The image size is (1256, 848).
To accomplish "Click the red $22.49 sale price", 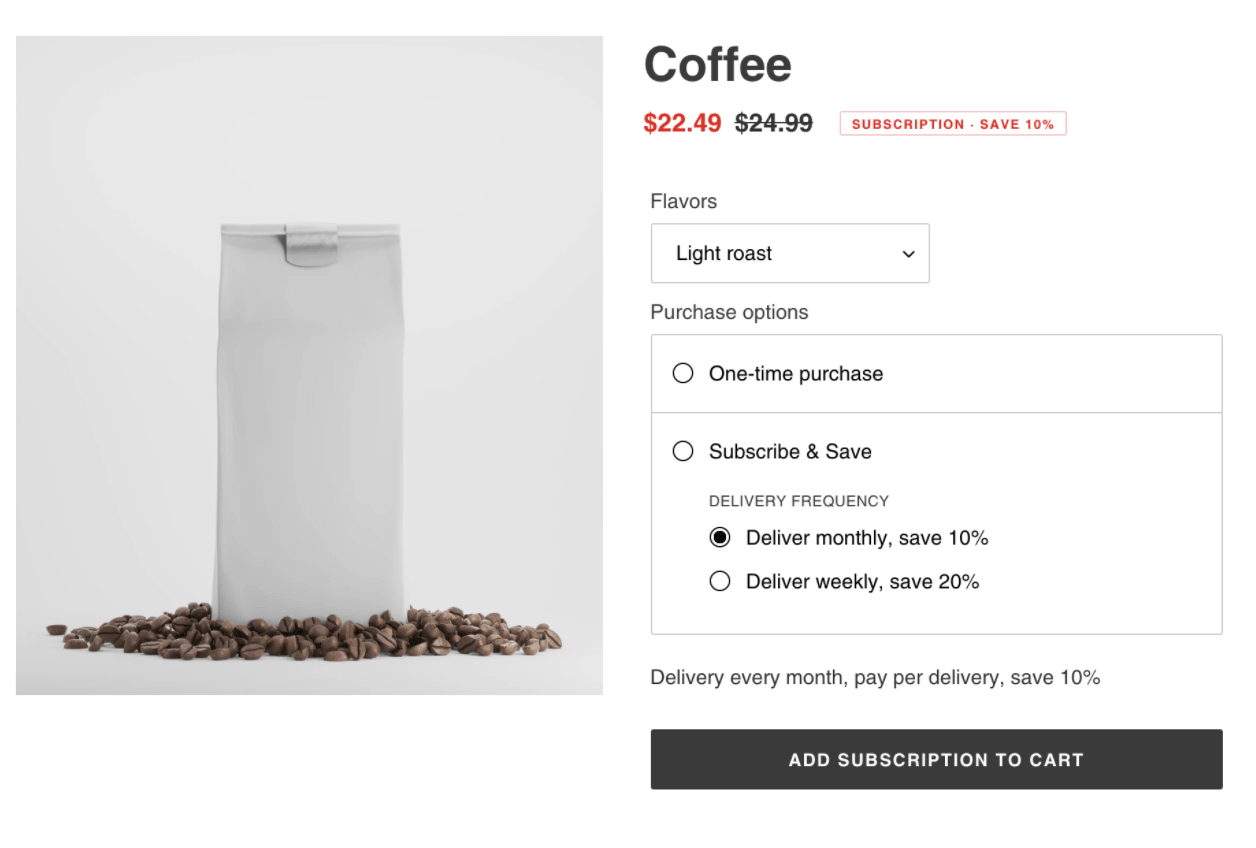I will click(x=682, y=123).
